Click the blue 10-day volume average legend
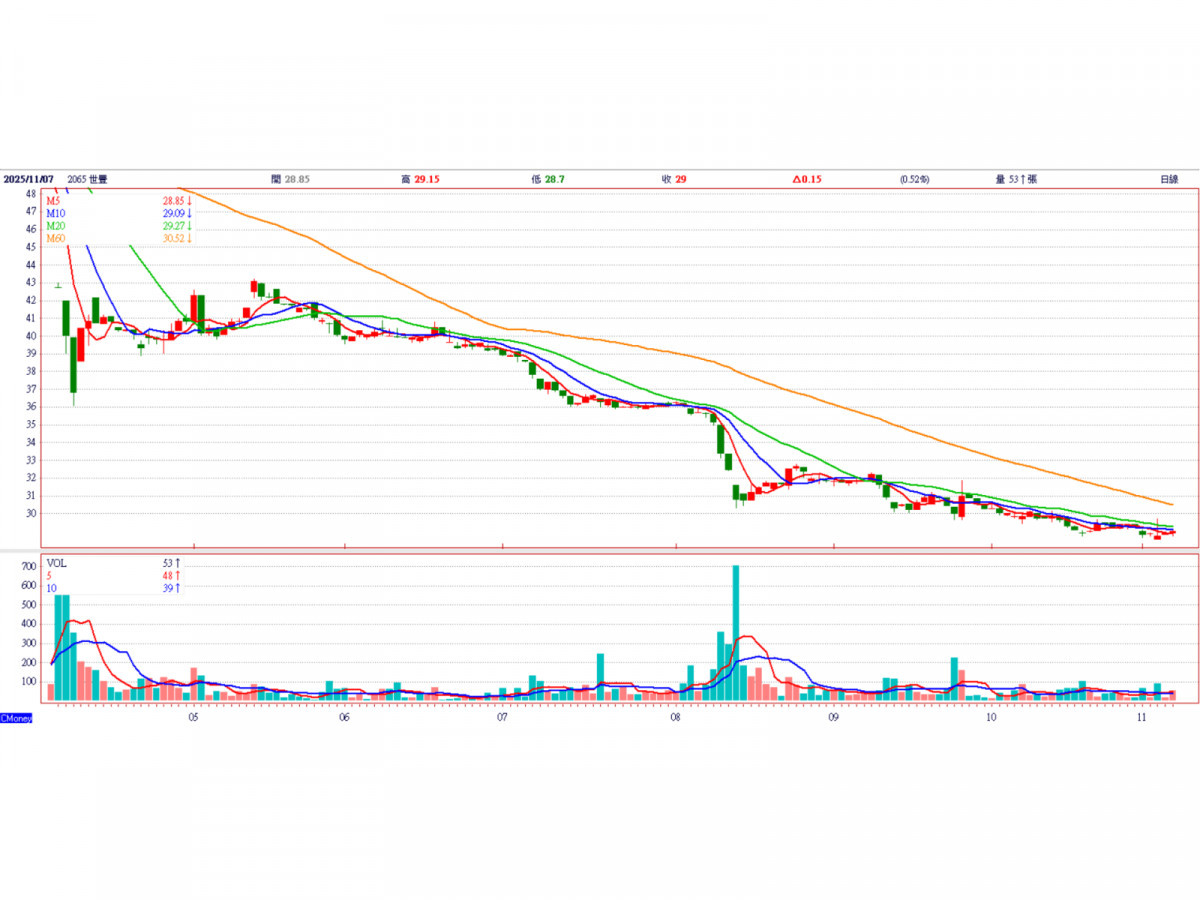Image resolution: width=1200 pixels, height=900 pixels. pyautogui.click(x=51, y=588)
